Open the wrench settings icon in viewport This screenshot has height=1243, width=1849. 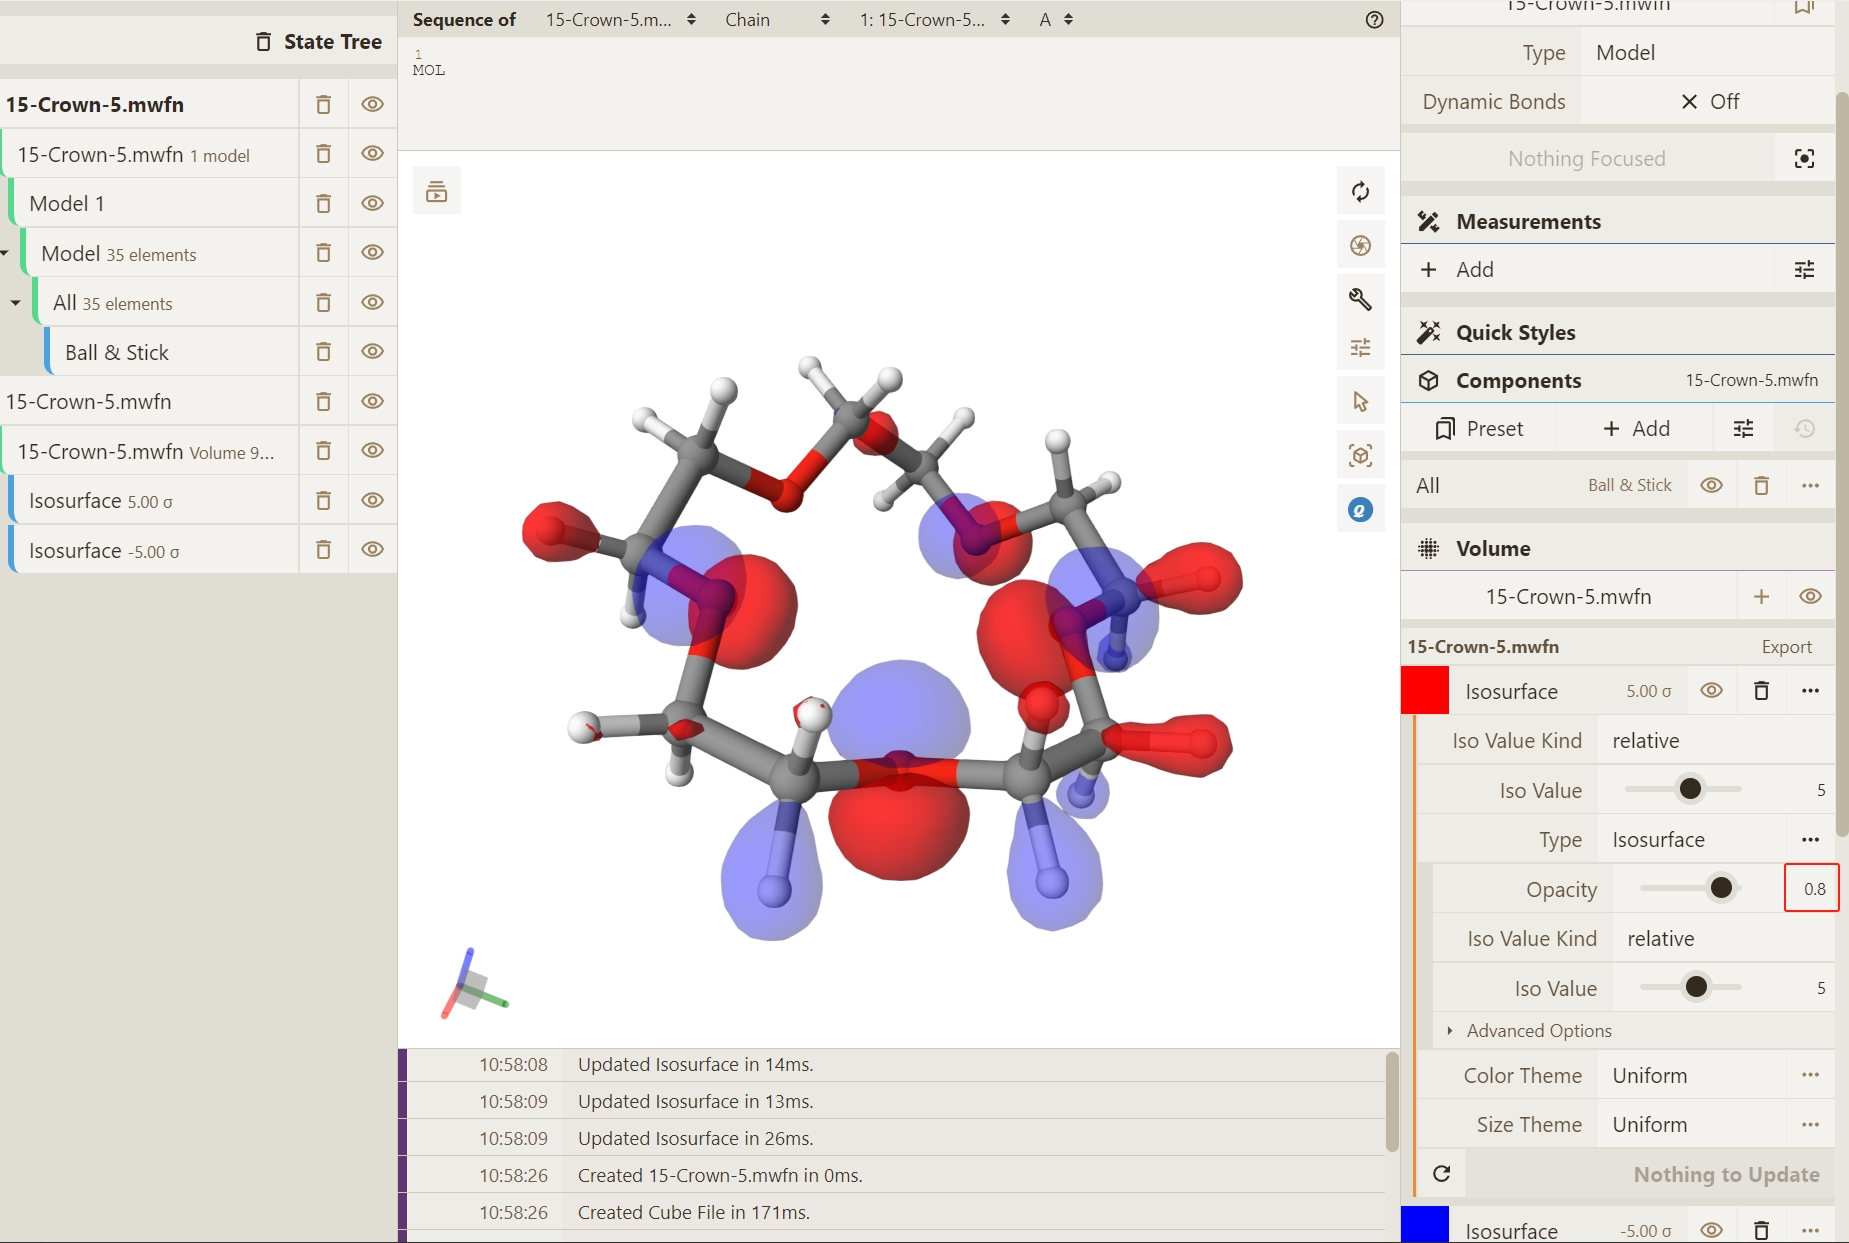pyautogui.click(x=1360, y=299)
